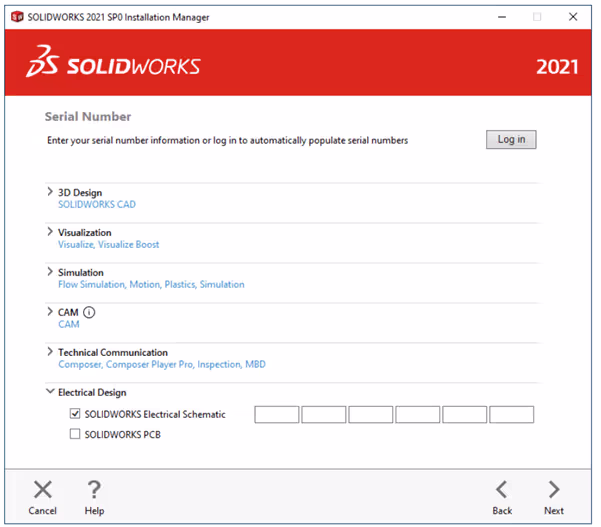Open Help via question mark icon
Screen dimensions: 601x527
coord(94,489)
